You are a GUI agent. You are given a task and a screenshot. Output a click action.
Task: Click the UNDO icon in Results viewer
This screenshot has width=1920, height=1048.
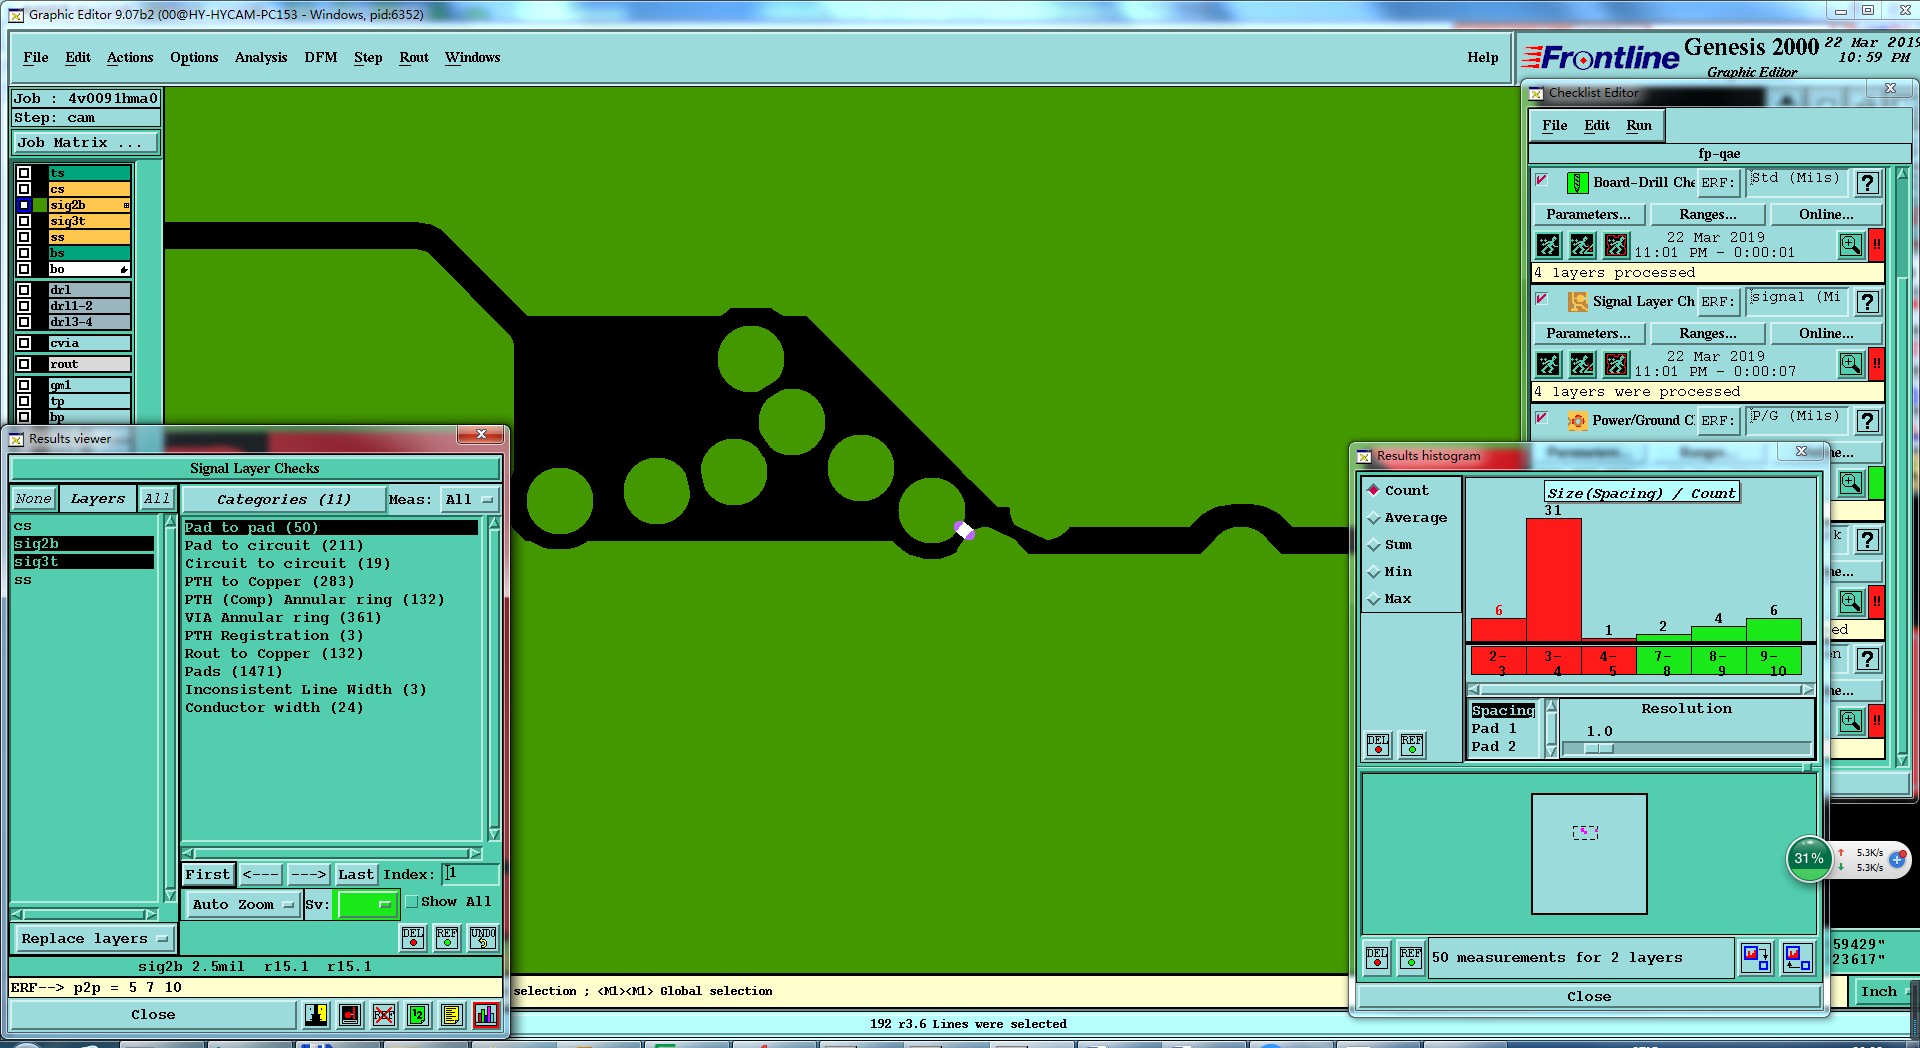point(483,938)
